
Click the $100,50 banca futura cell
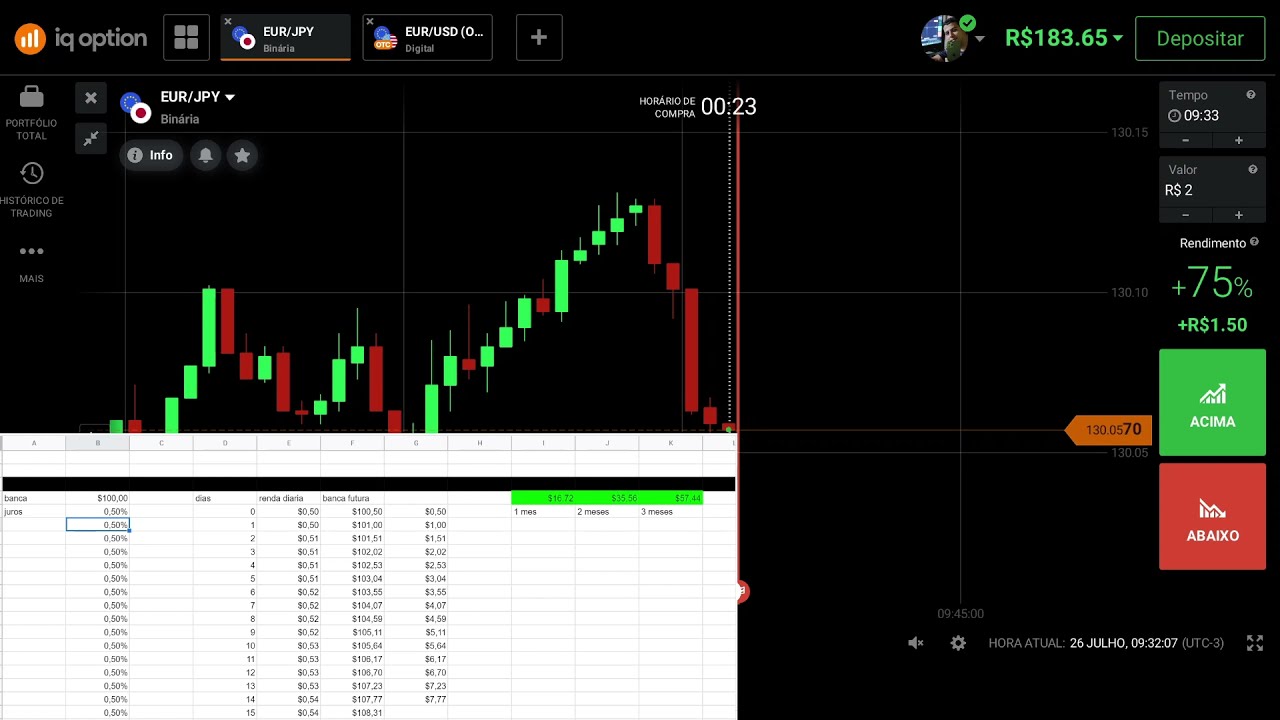point(352,512)
